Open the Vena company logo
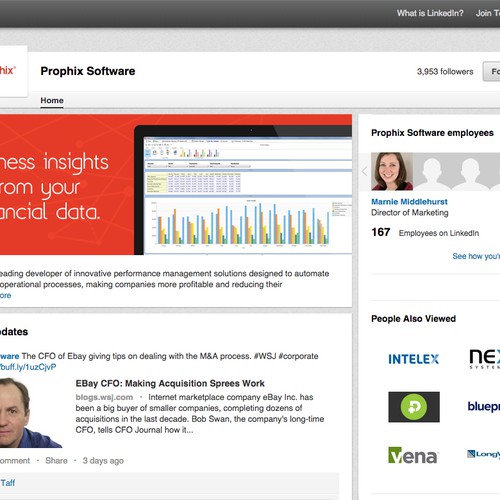 [x=413, y=455]
